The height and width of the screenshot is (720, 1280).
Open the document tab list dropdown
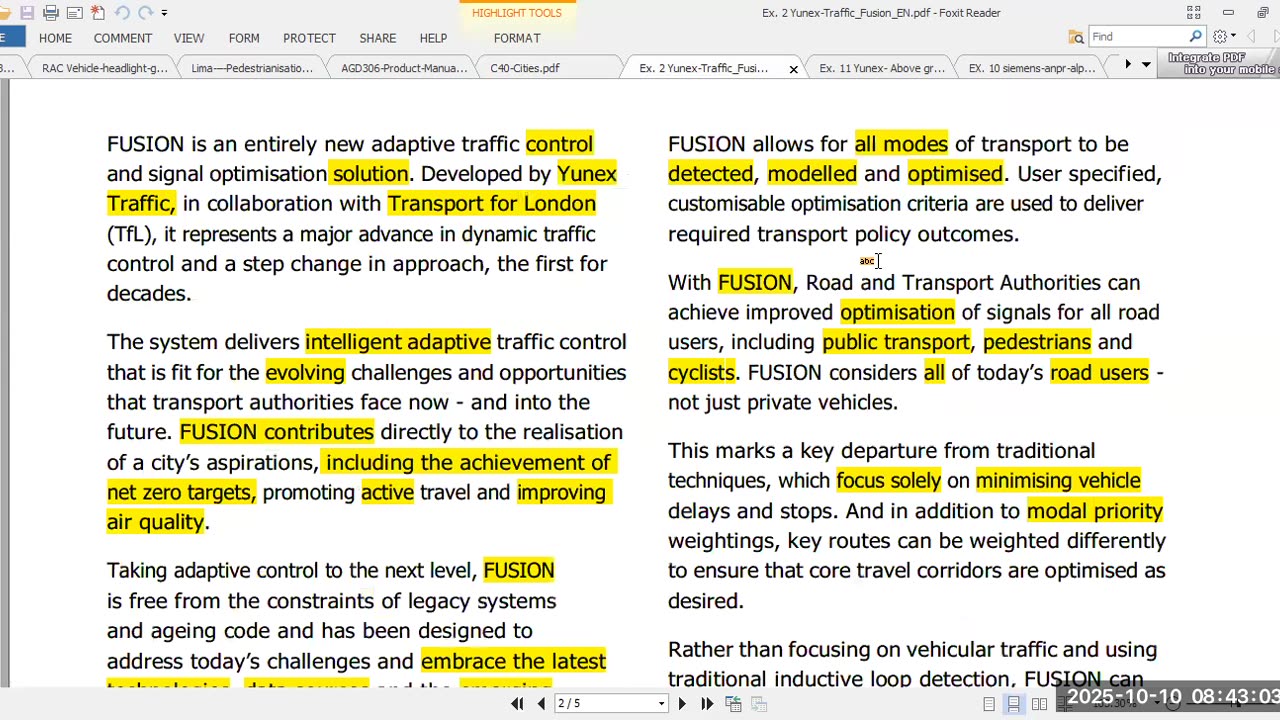click(1146, 64)
